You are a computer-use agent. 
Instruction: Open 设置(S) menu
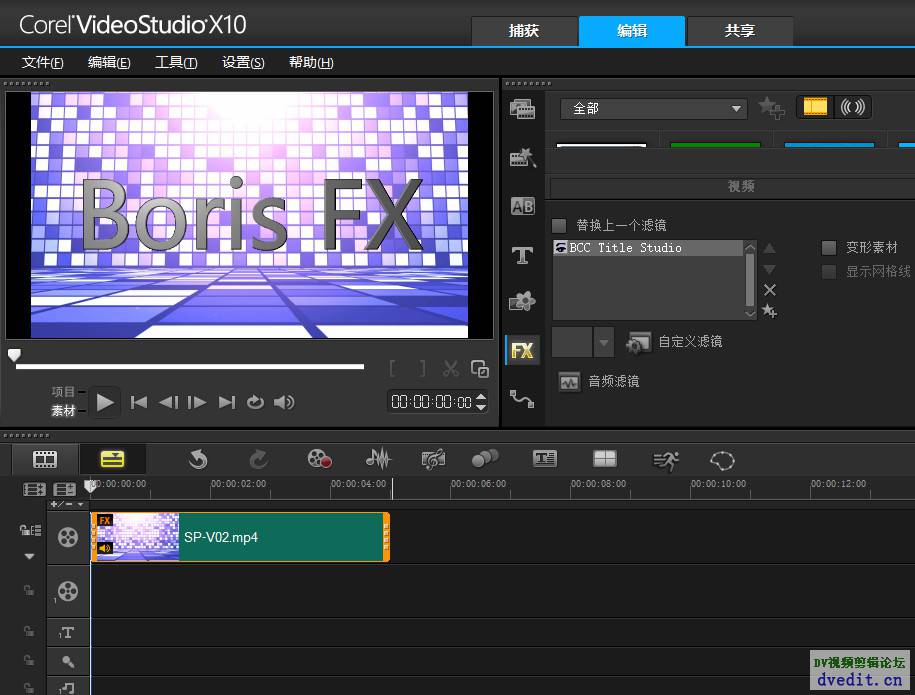pos(243,62)
